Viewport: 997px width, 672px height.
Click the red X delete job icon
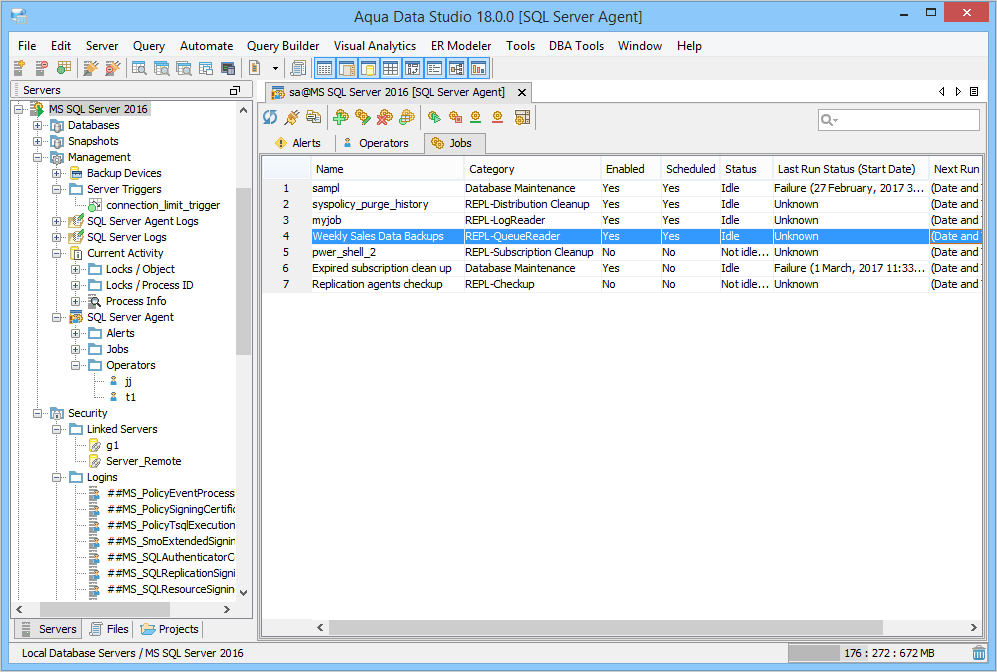pyautogui.click(x=385, y=117)
